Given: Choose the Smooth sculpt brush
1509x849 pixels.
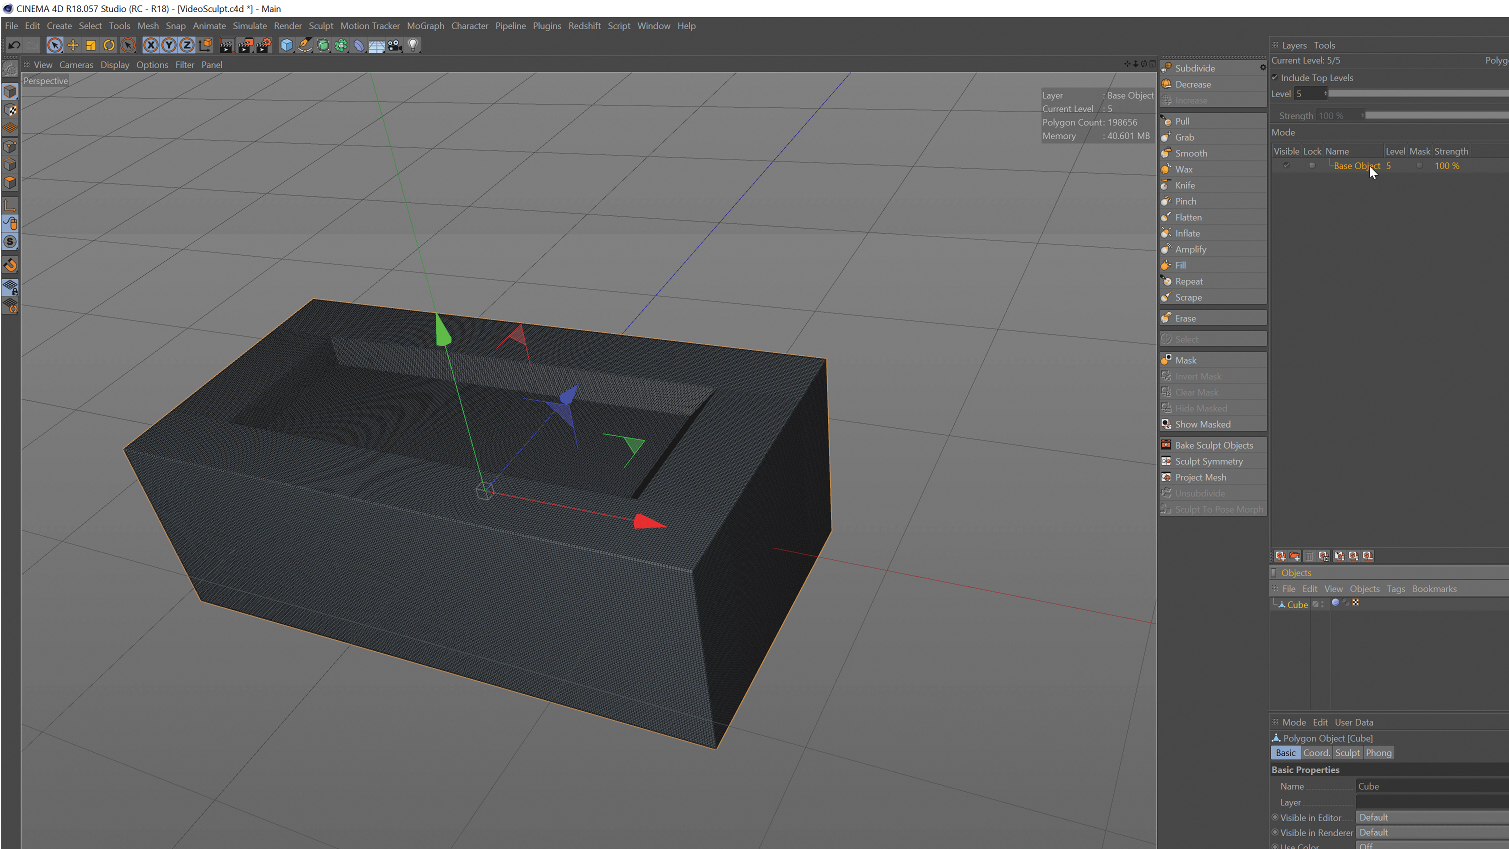Looking at the screenshot, I should [1190, 152].
